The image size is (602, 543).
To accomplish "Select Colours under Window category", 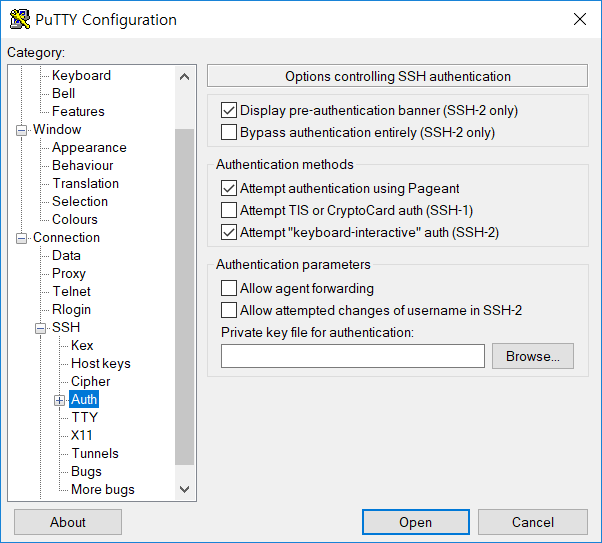I will pos(75,219).
